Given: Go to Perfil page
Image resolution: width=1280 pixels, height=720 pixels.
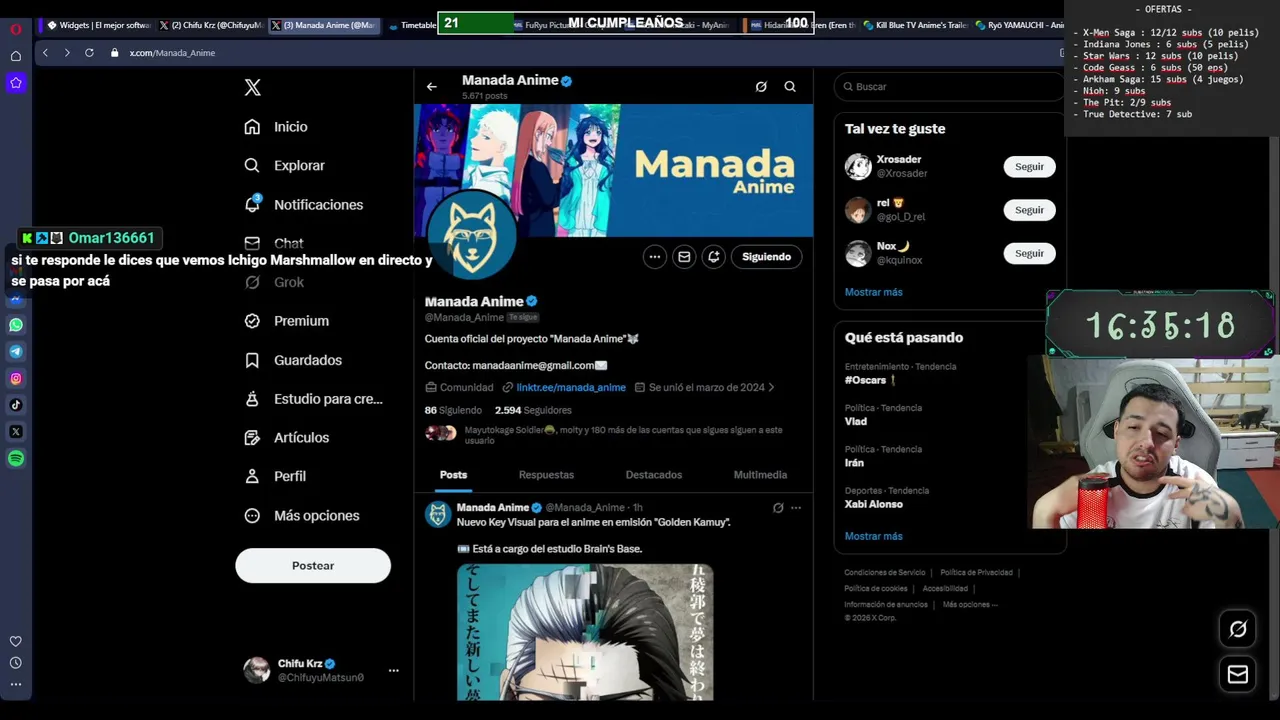Looking at the screenshot, I should coord(276,476).
